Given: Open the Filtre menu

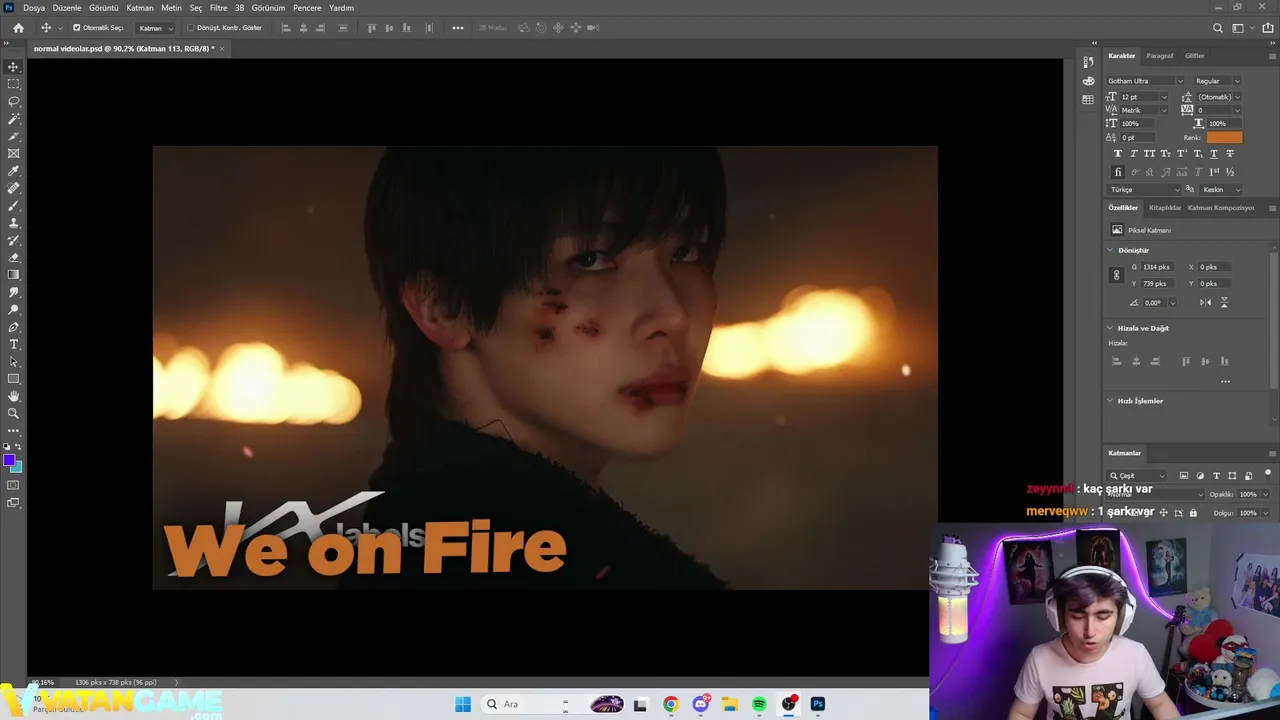Looking at the screenshot, I should 218,7.
